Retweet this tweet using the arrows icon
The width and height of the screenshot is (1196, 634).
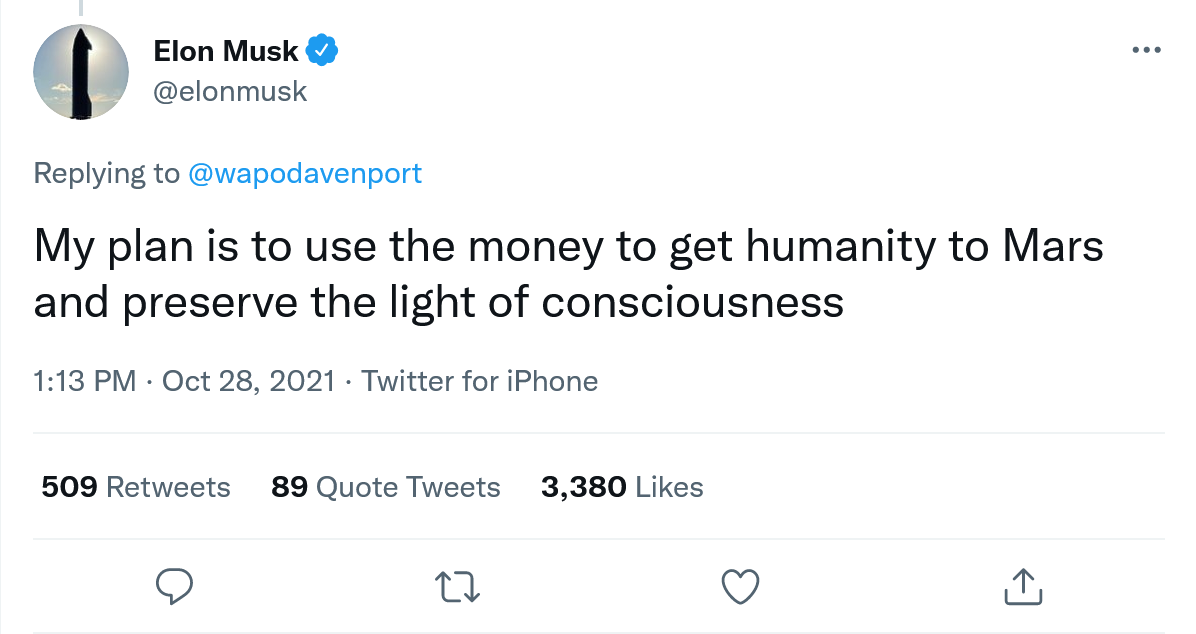tap(459, 586)
